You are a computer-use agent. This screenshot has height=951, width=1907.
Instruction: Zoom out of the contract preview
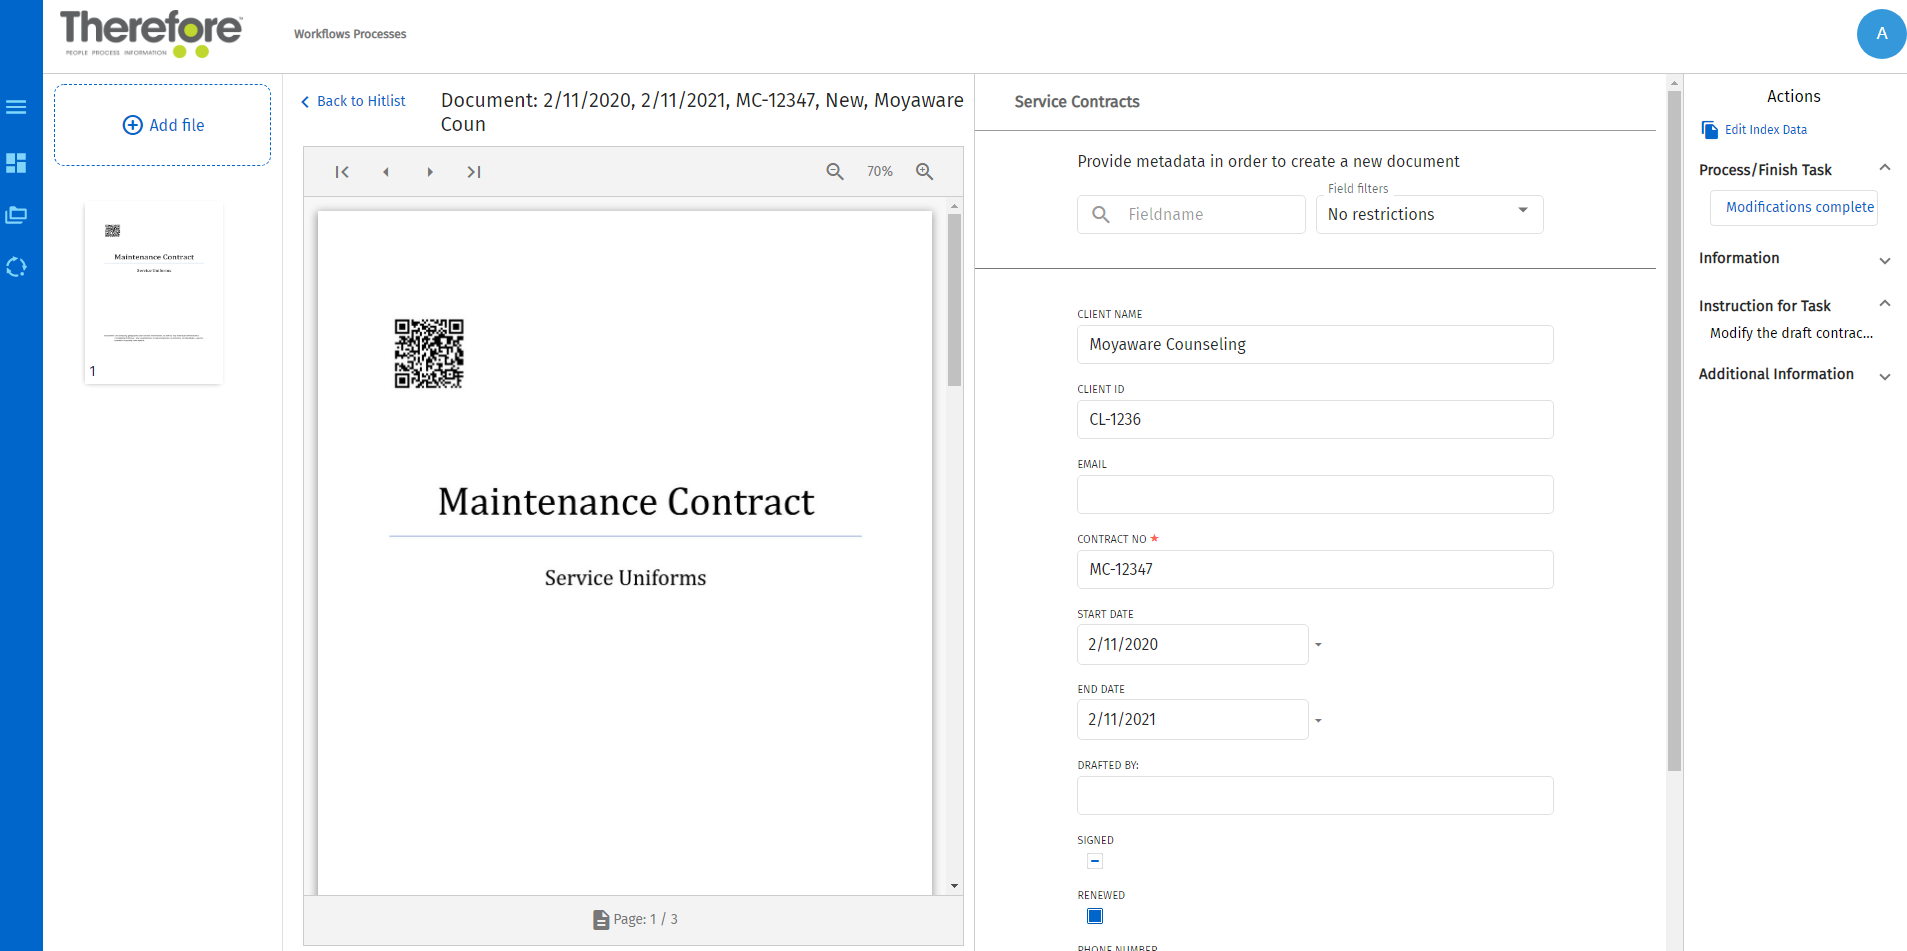[x=835, y=171]
